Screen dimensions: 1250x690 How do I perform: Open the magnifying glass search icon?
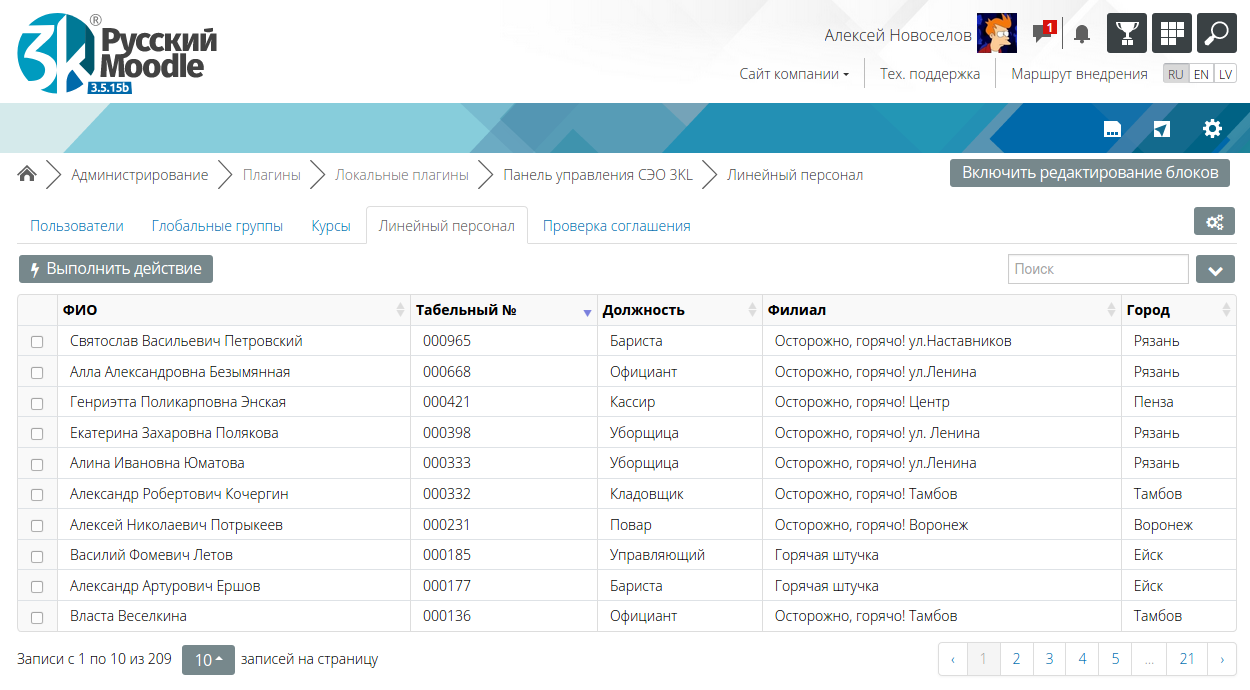[1217, 33]
